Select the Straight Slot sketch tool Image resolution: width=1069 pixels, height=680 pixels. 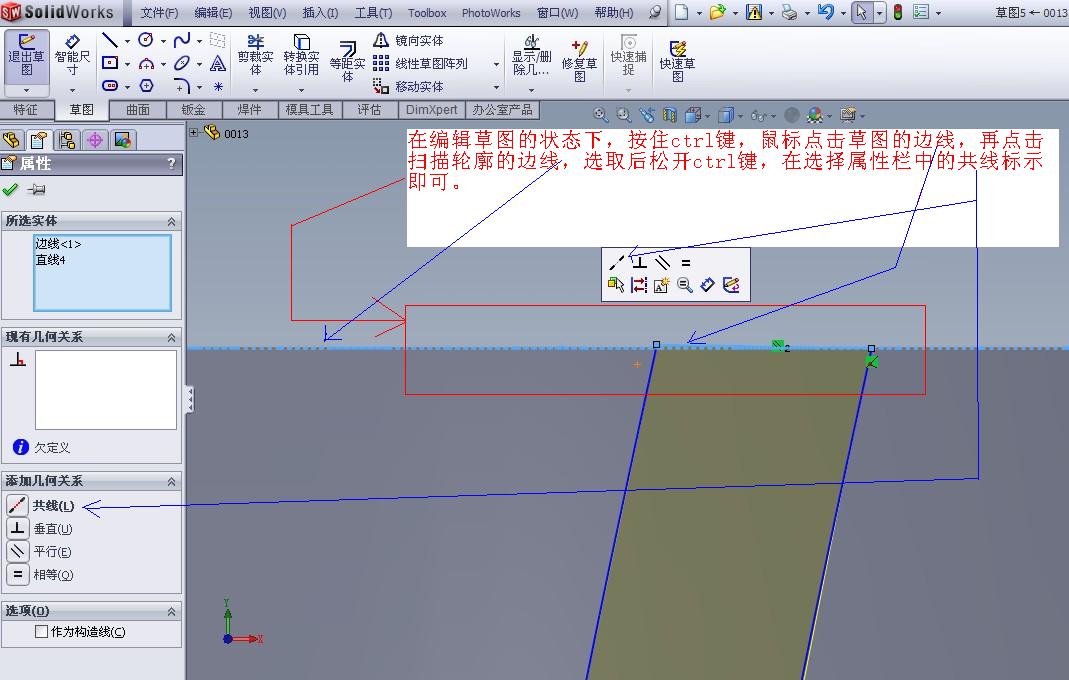(110, 86)
